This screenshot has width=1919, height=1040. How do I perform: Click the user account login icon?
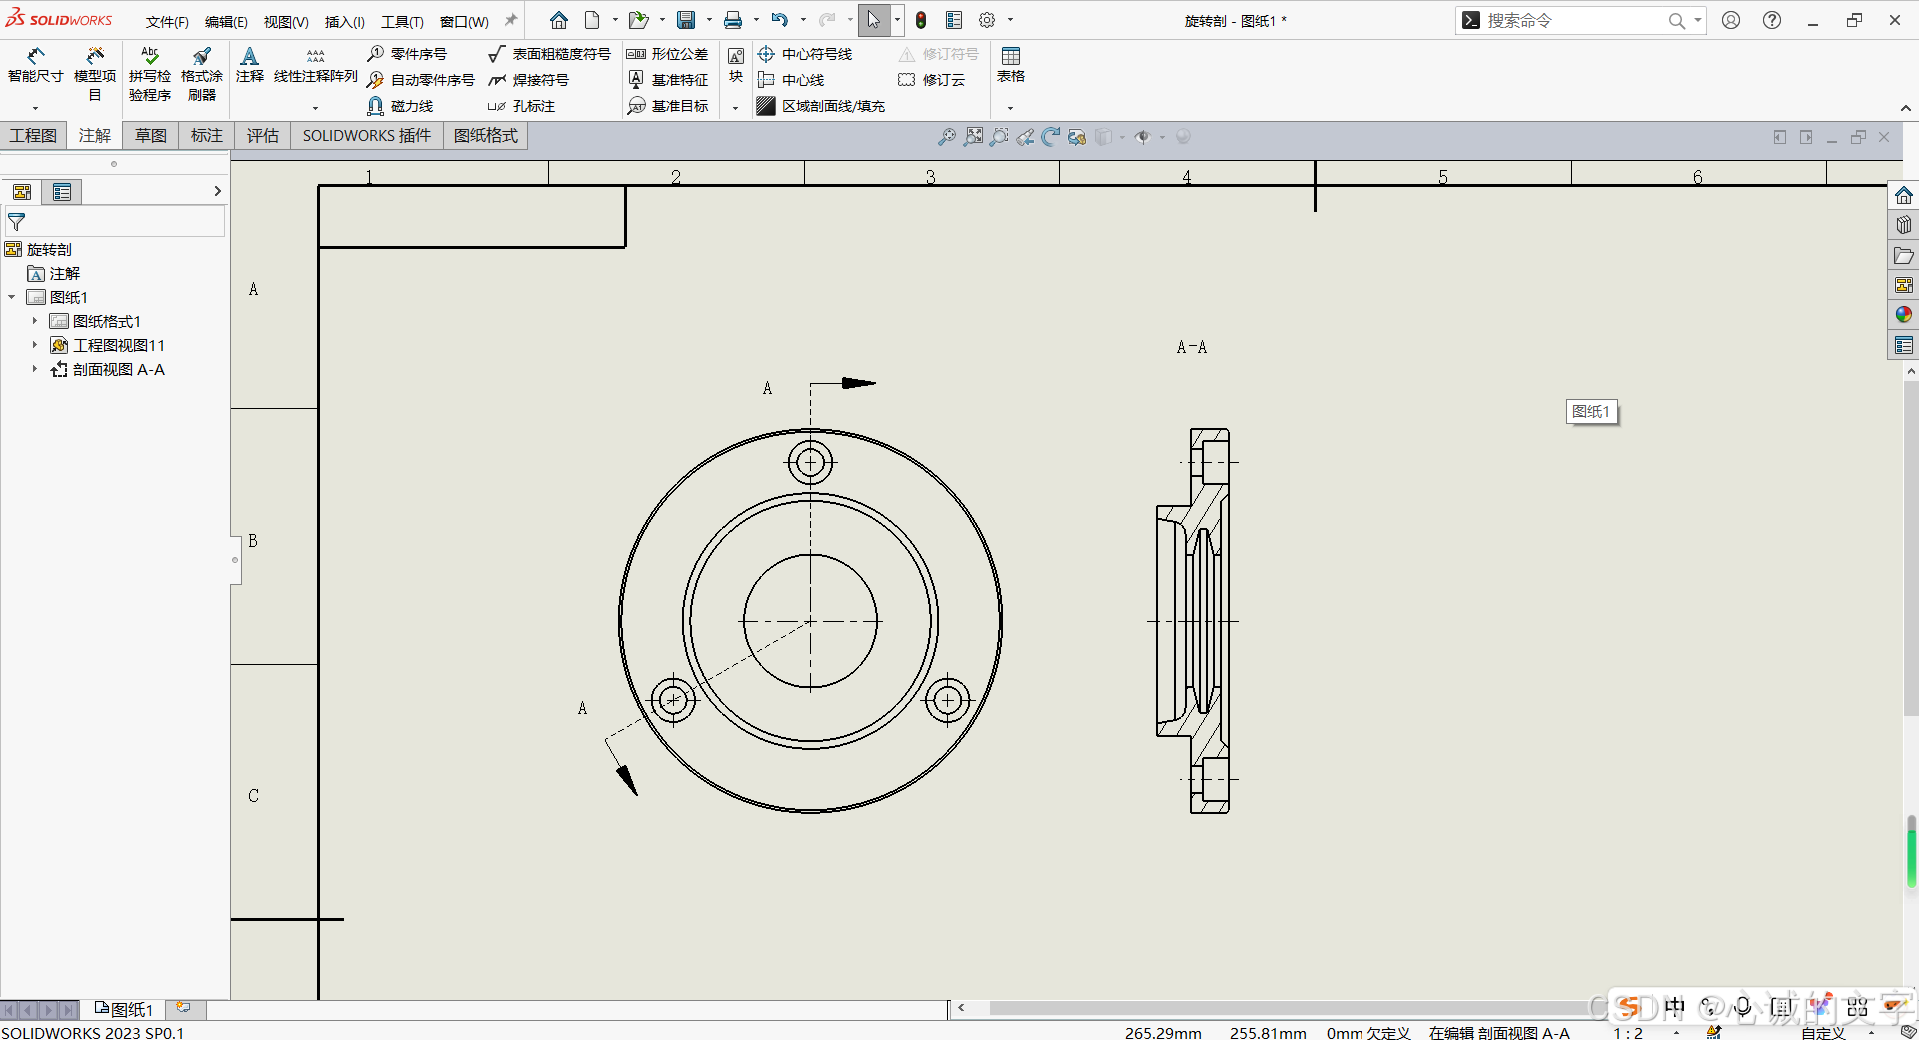(x=1730, y=20)
